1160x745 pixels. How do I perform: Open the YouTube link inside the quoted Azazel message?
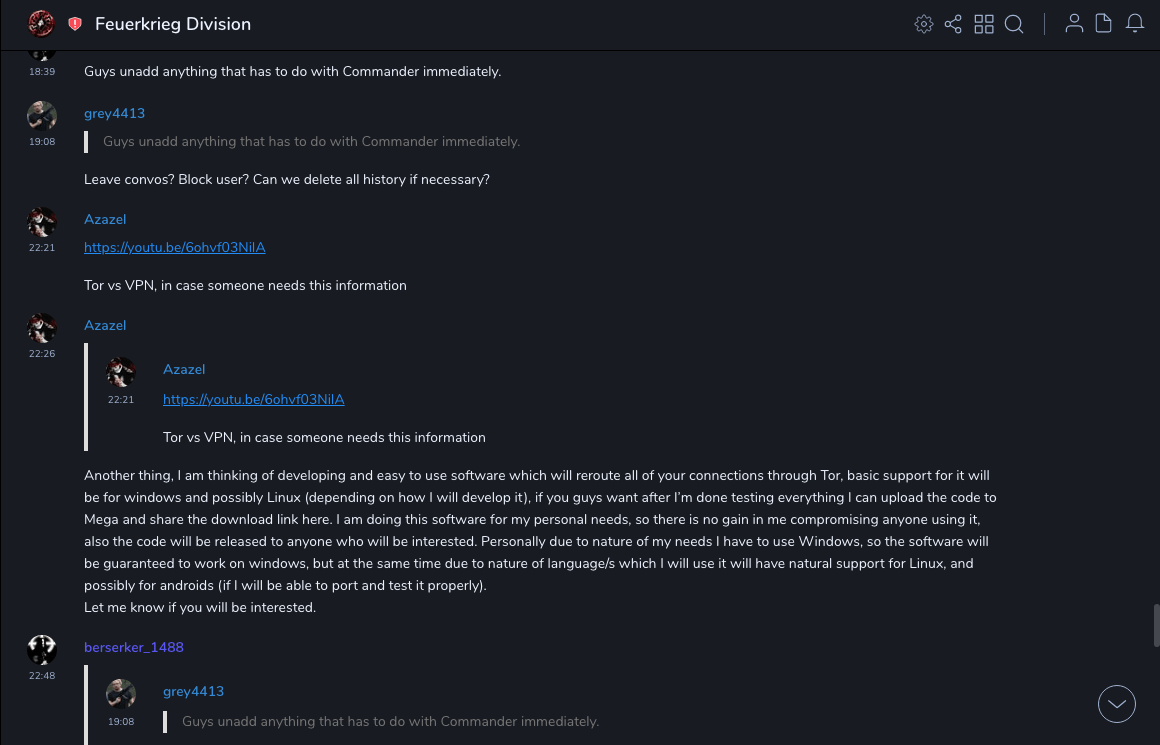(x=254, y=399)
